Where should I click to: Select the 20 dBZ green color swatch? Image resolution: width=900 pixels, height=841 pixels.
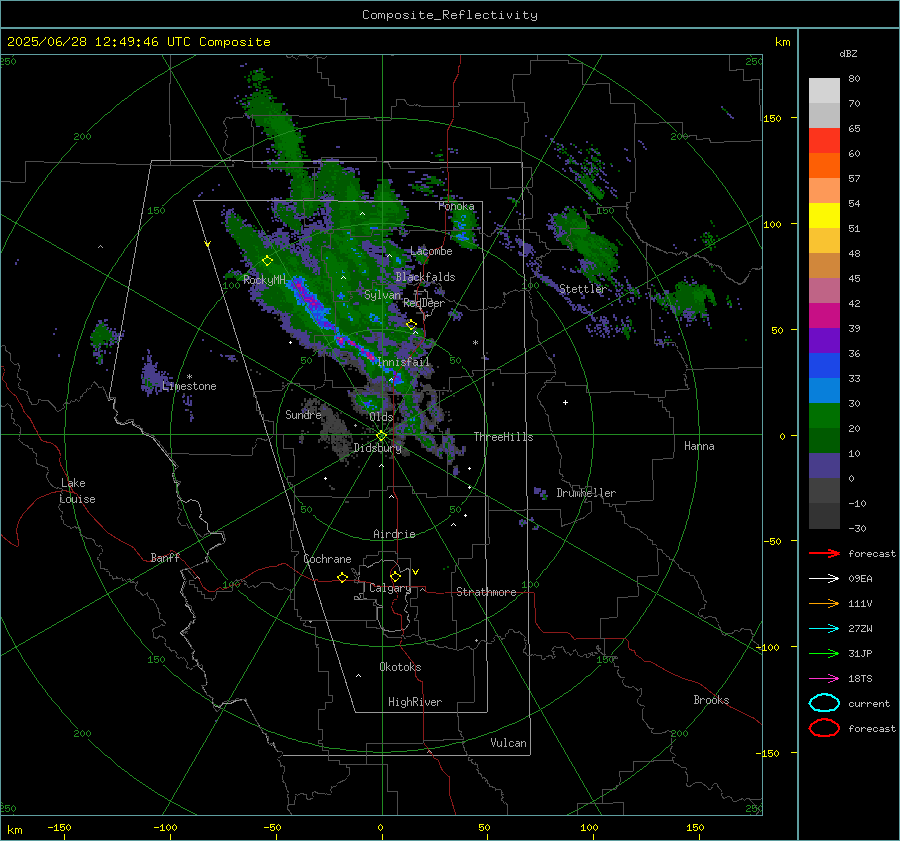824,415
